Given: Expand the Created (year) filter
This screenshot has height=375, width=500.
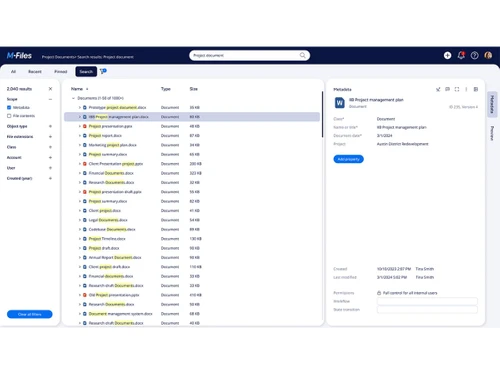Looking at the screenshot, I should coord(50,178).
